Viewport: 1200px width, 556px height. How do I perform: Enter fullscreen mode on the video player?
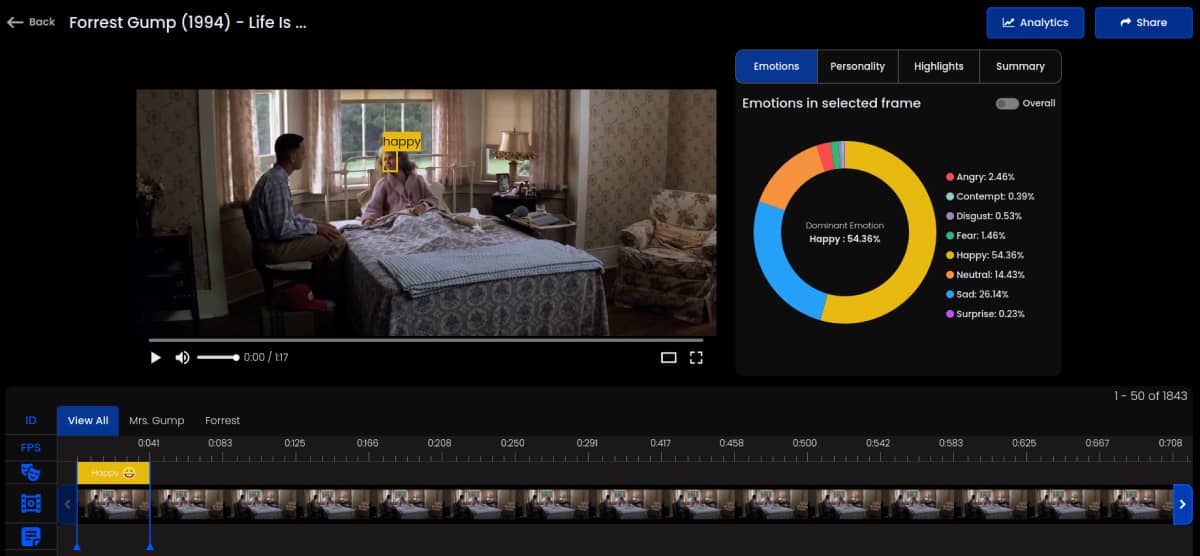pyautogui.click(x=696, y=357)
